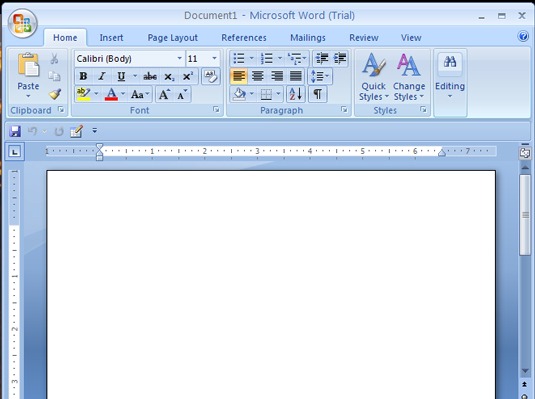535x399 pixels.
Task: Open the Editing group button
Action: (450, 76)
